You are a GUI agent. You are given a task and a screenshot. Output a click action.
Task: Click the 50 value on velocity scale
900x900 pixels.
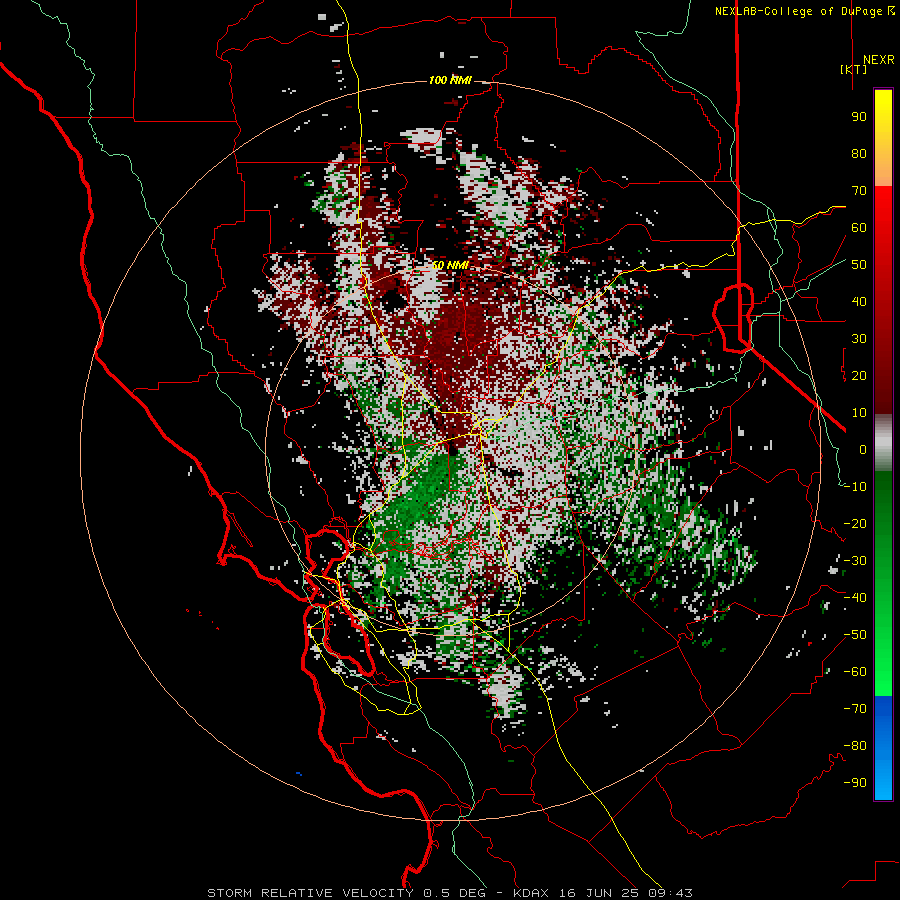pos(859,265)
